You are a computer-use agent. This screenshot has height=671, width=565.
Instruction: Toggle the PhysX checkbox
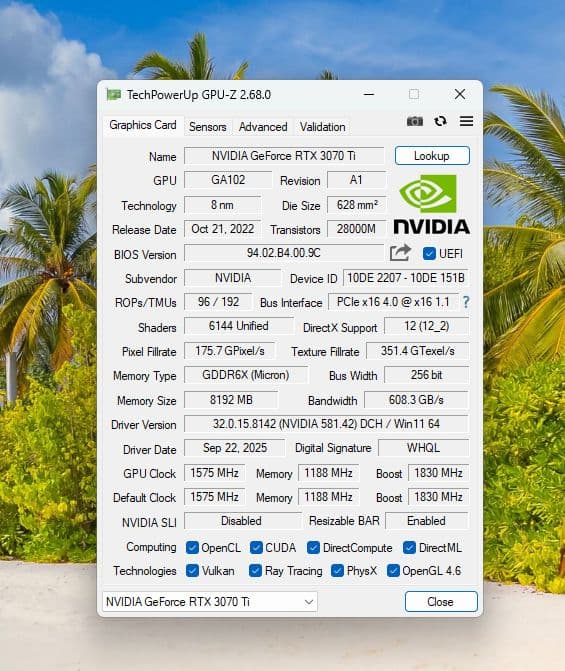pos(337,570)
